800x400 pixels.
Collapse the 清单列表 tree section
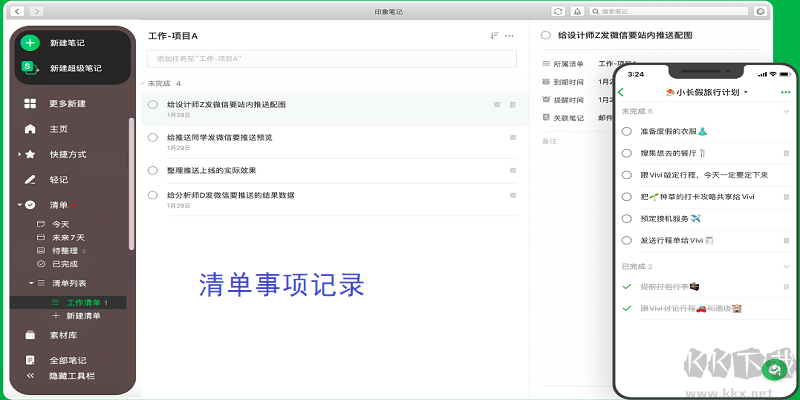(31, 284)
